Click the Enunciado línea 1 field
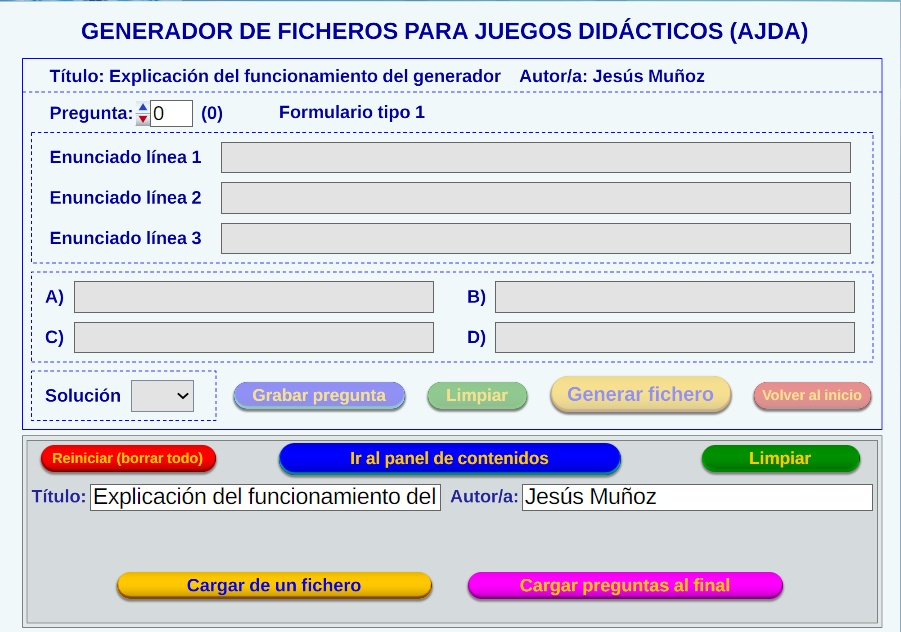 pyautogui.click(x=535, y=158)
